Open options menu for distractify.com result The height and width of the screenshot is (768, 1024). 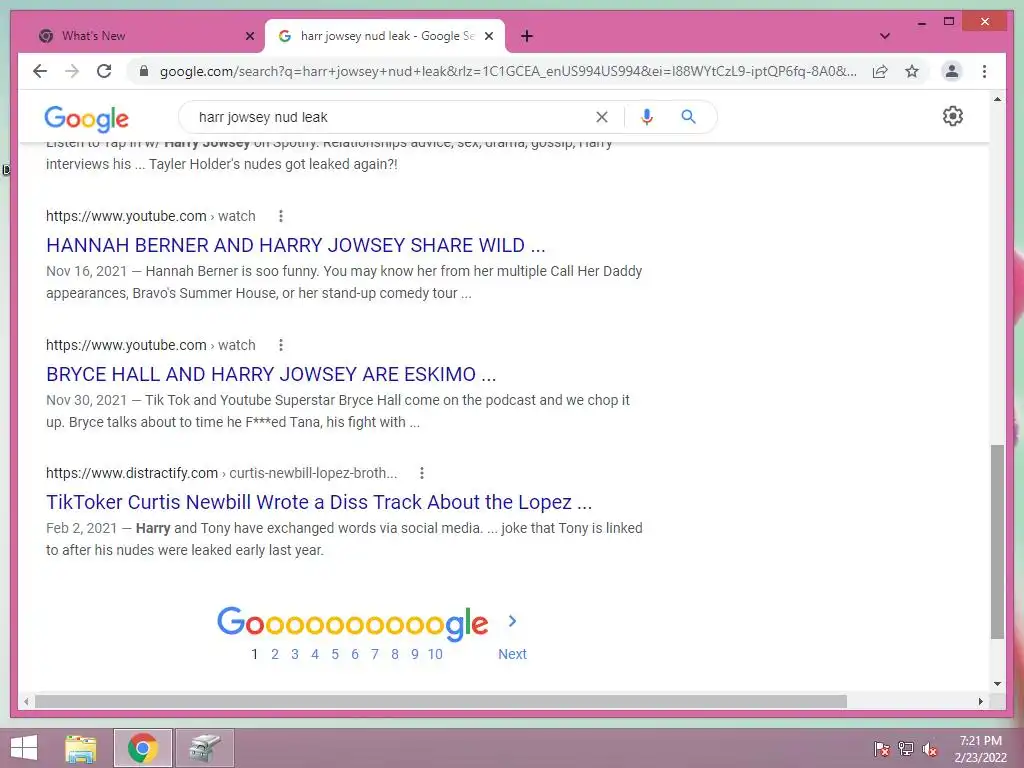[422, 473]
